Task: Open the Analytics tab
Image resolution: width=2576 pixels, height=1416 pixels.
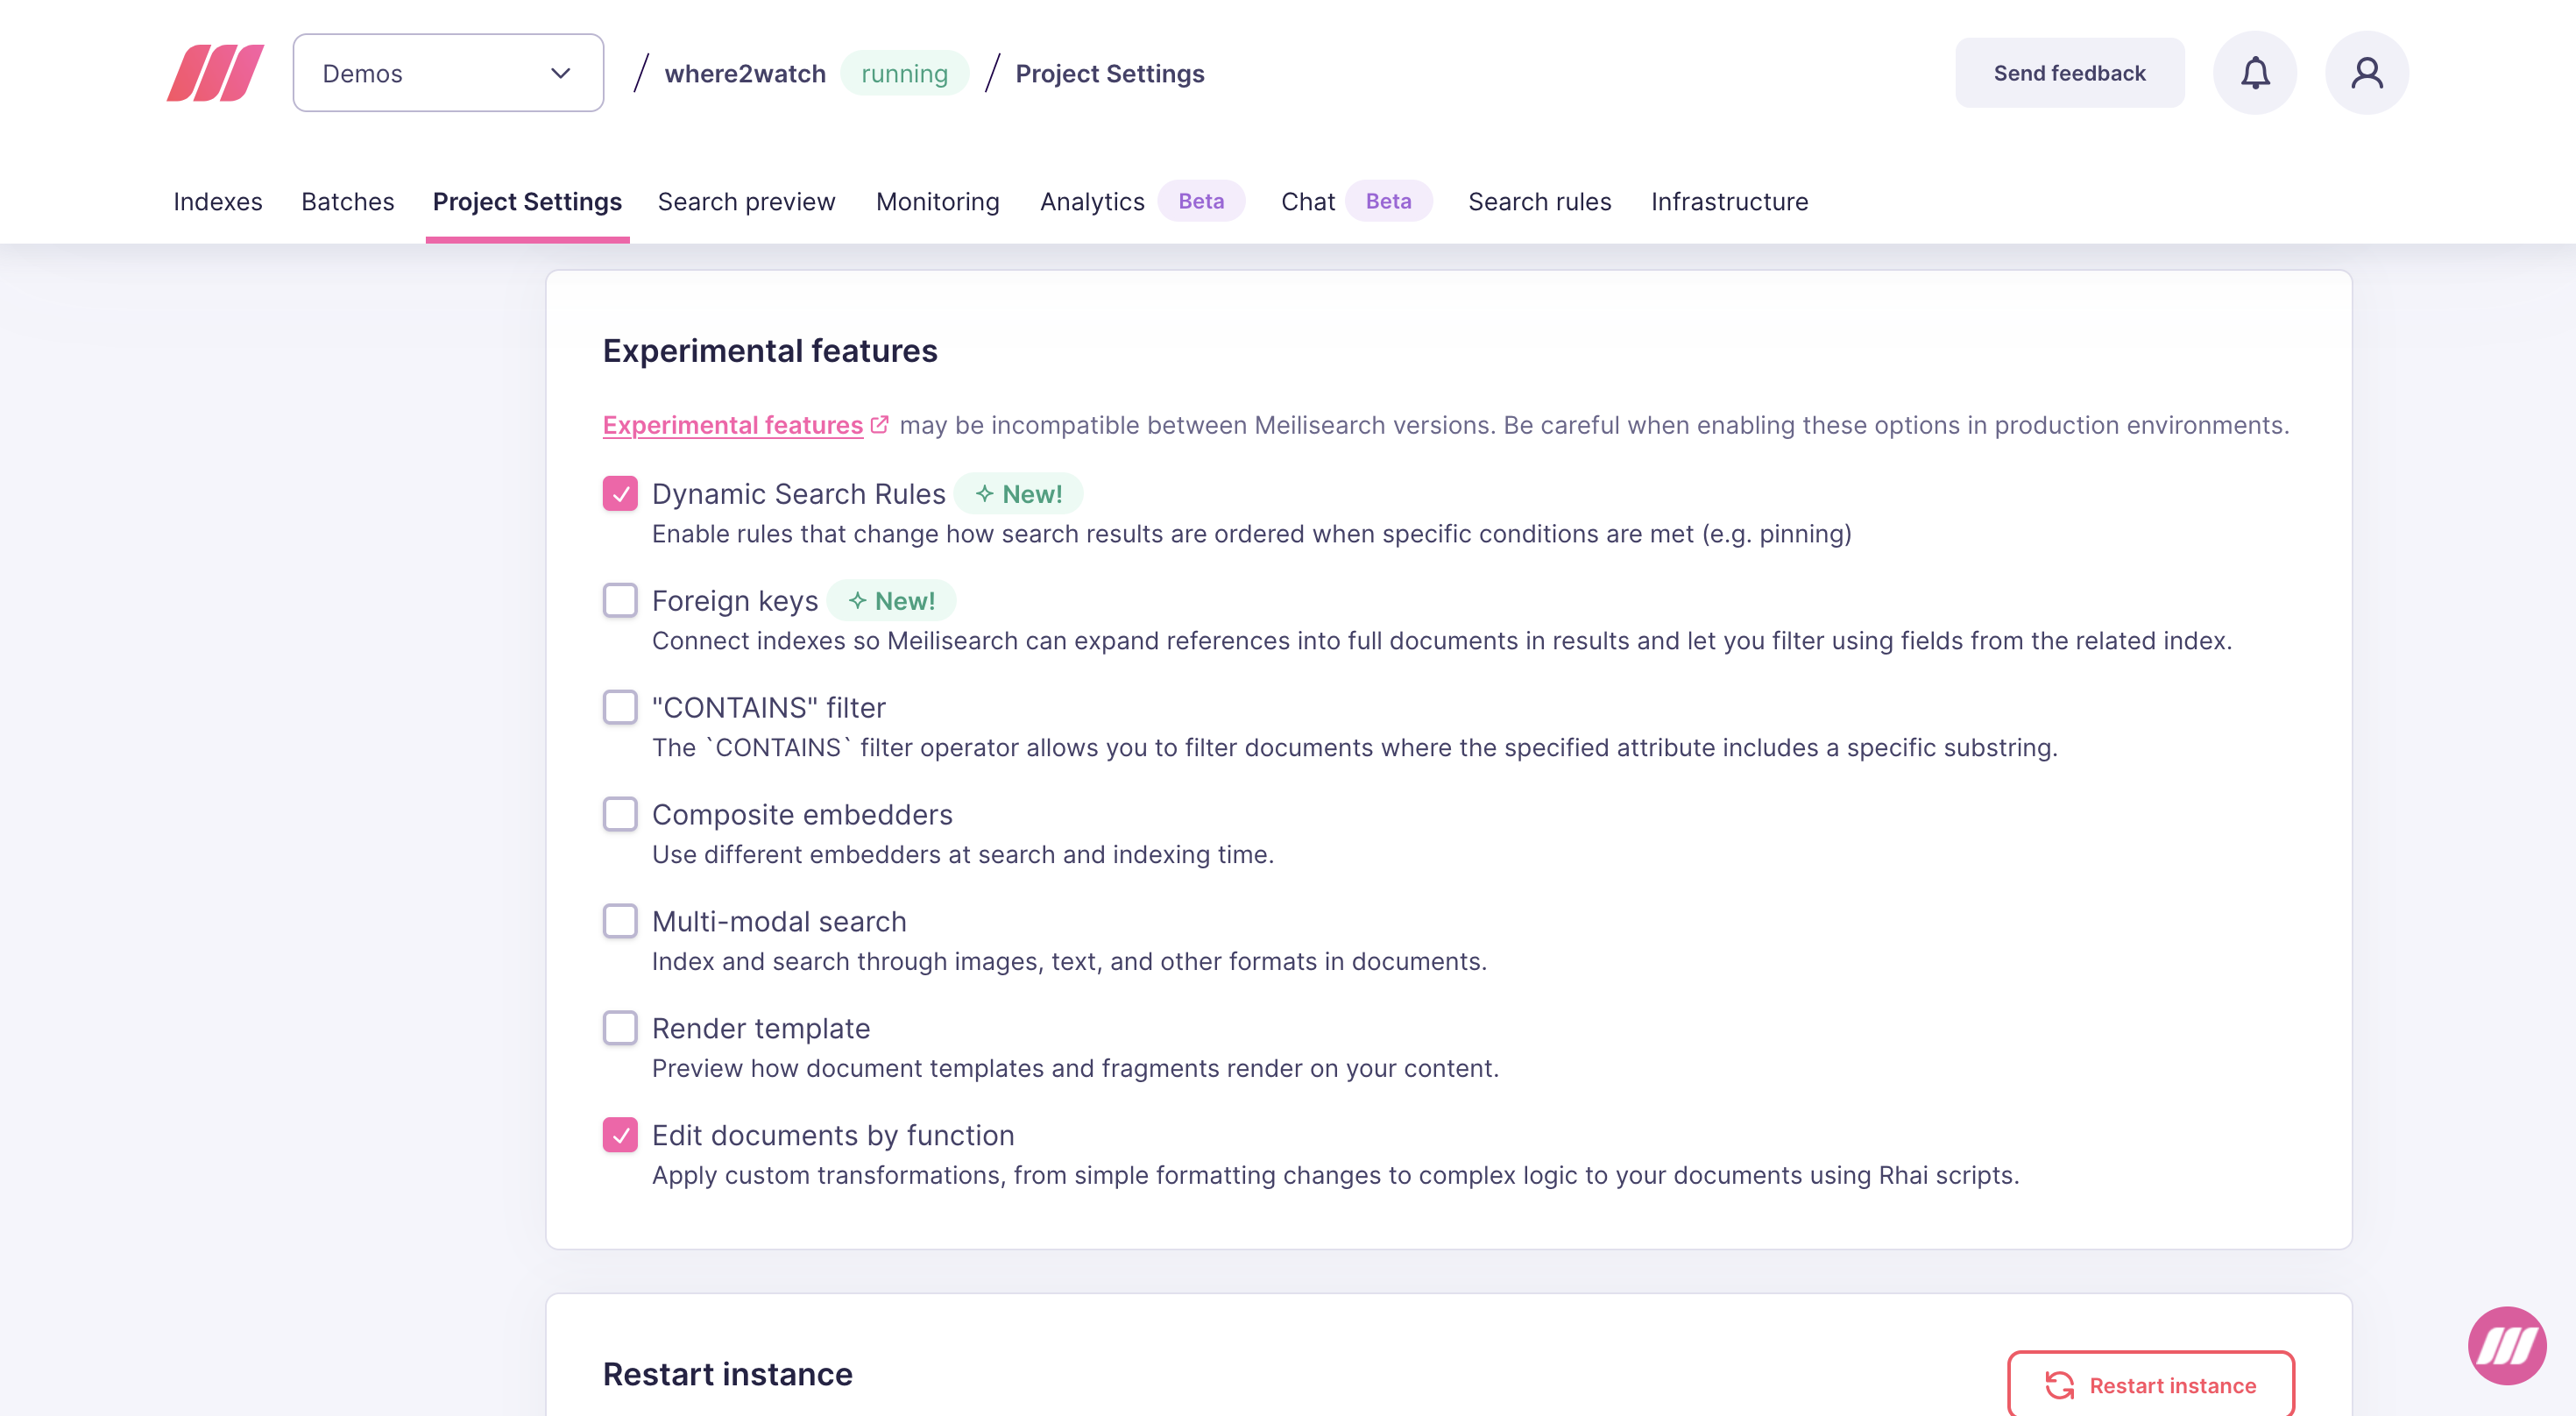Action: point(1092,202)
